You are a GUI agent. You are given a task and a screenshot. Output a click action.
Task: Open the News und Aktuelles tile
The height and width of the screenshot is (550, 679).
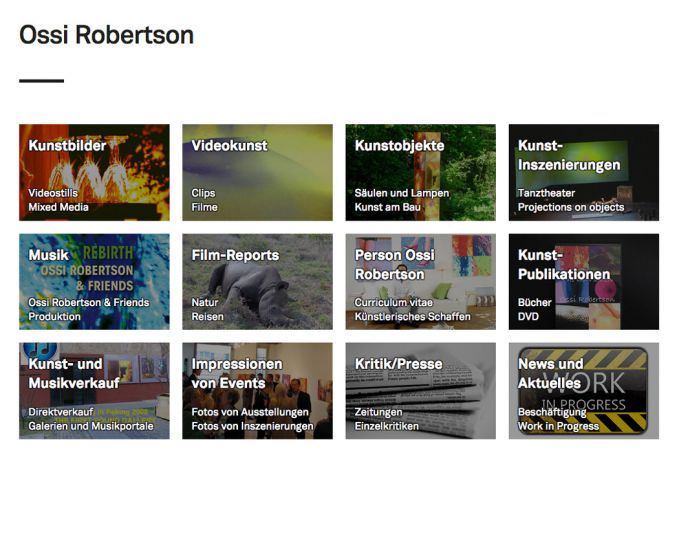pos(583,390)
